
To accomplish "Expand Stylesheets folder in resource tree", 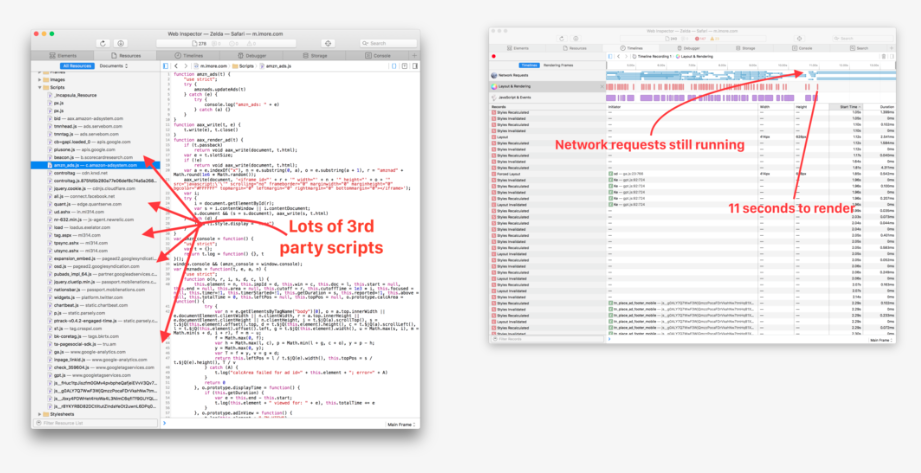I will point(40,414).
